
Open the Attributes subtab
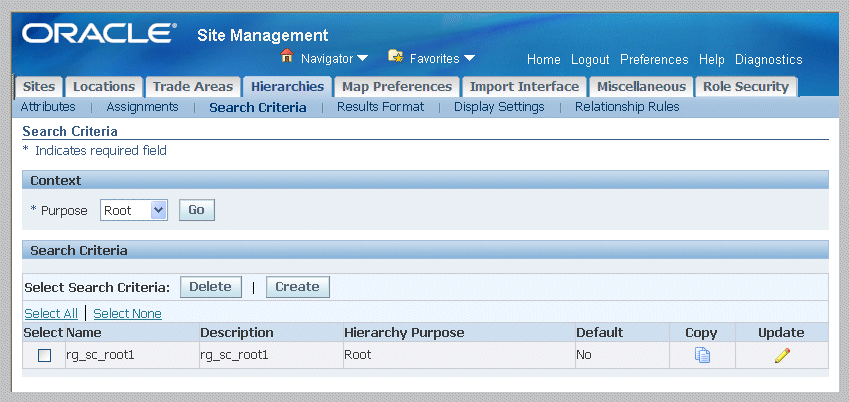click(48, 107)
